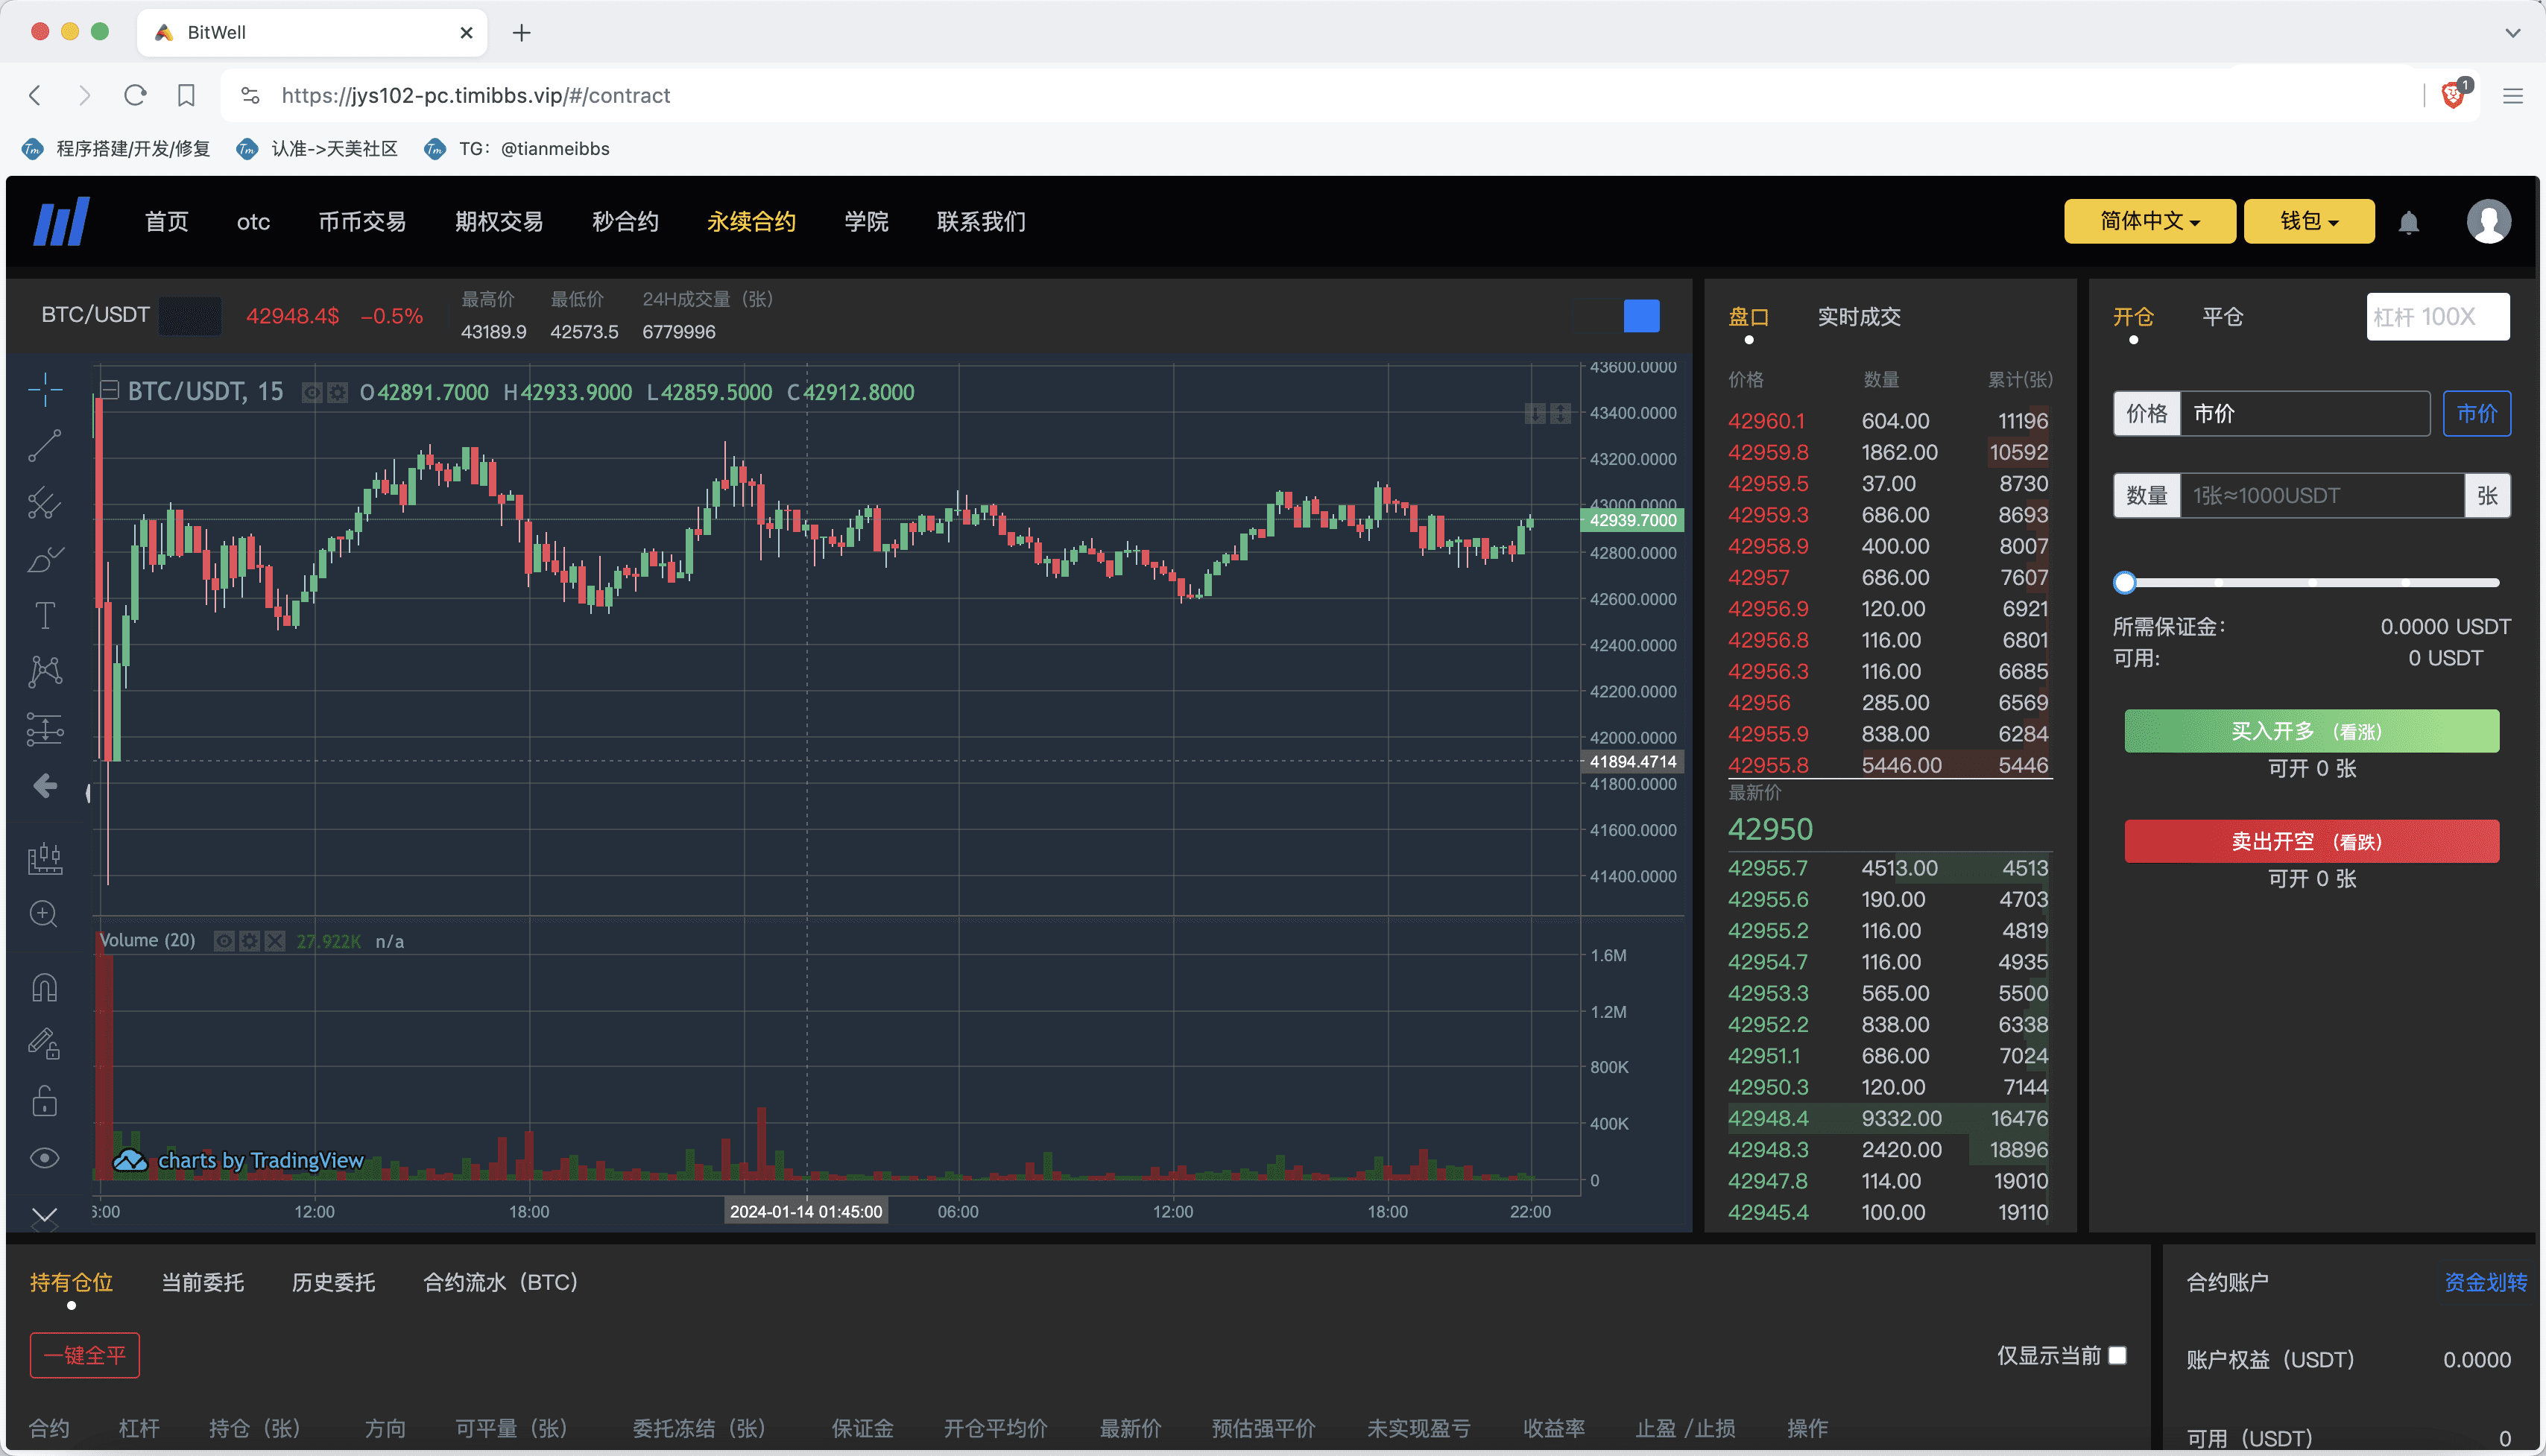Screen dimensions: 2546x1456
Task: Select the trend line drawing tool
Action: [45, 446]
